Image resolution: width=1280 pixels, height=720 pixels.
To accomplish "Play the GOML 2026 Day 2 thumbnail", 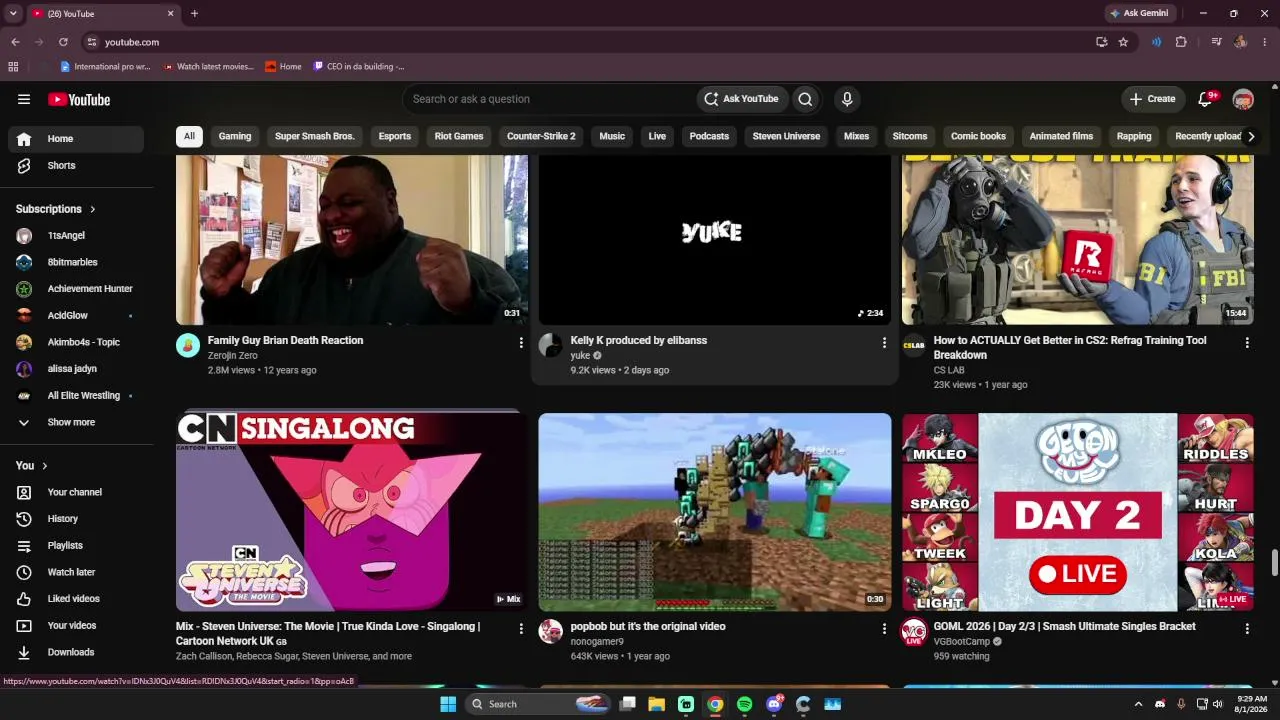I will point(1078,512).
